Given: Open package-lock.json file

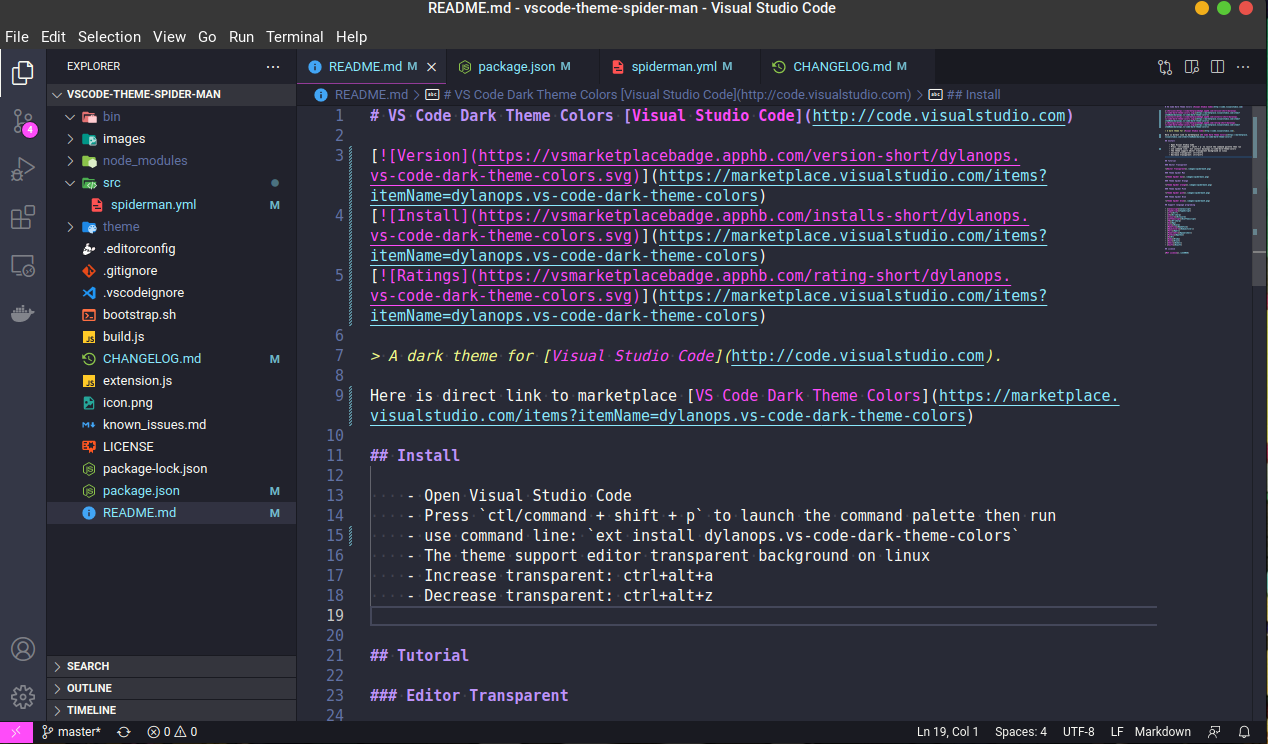Looking at the screenshot, I should 171,468.
